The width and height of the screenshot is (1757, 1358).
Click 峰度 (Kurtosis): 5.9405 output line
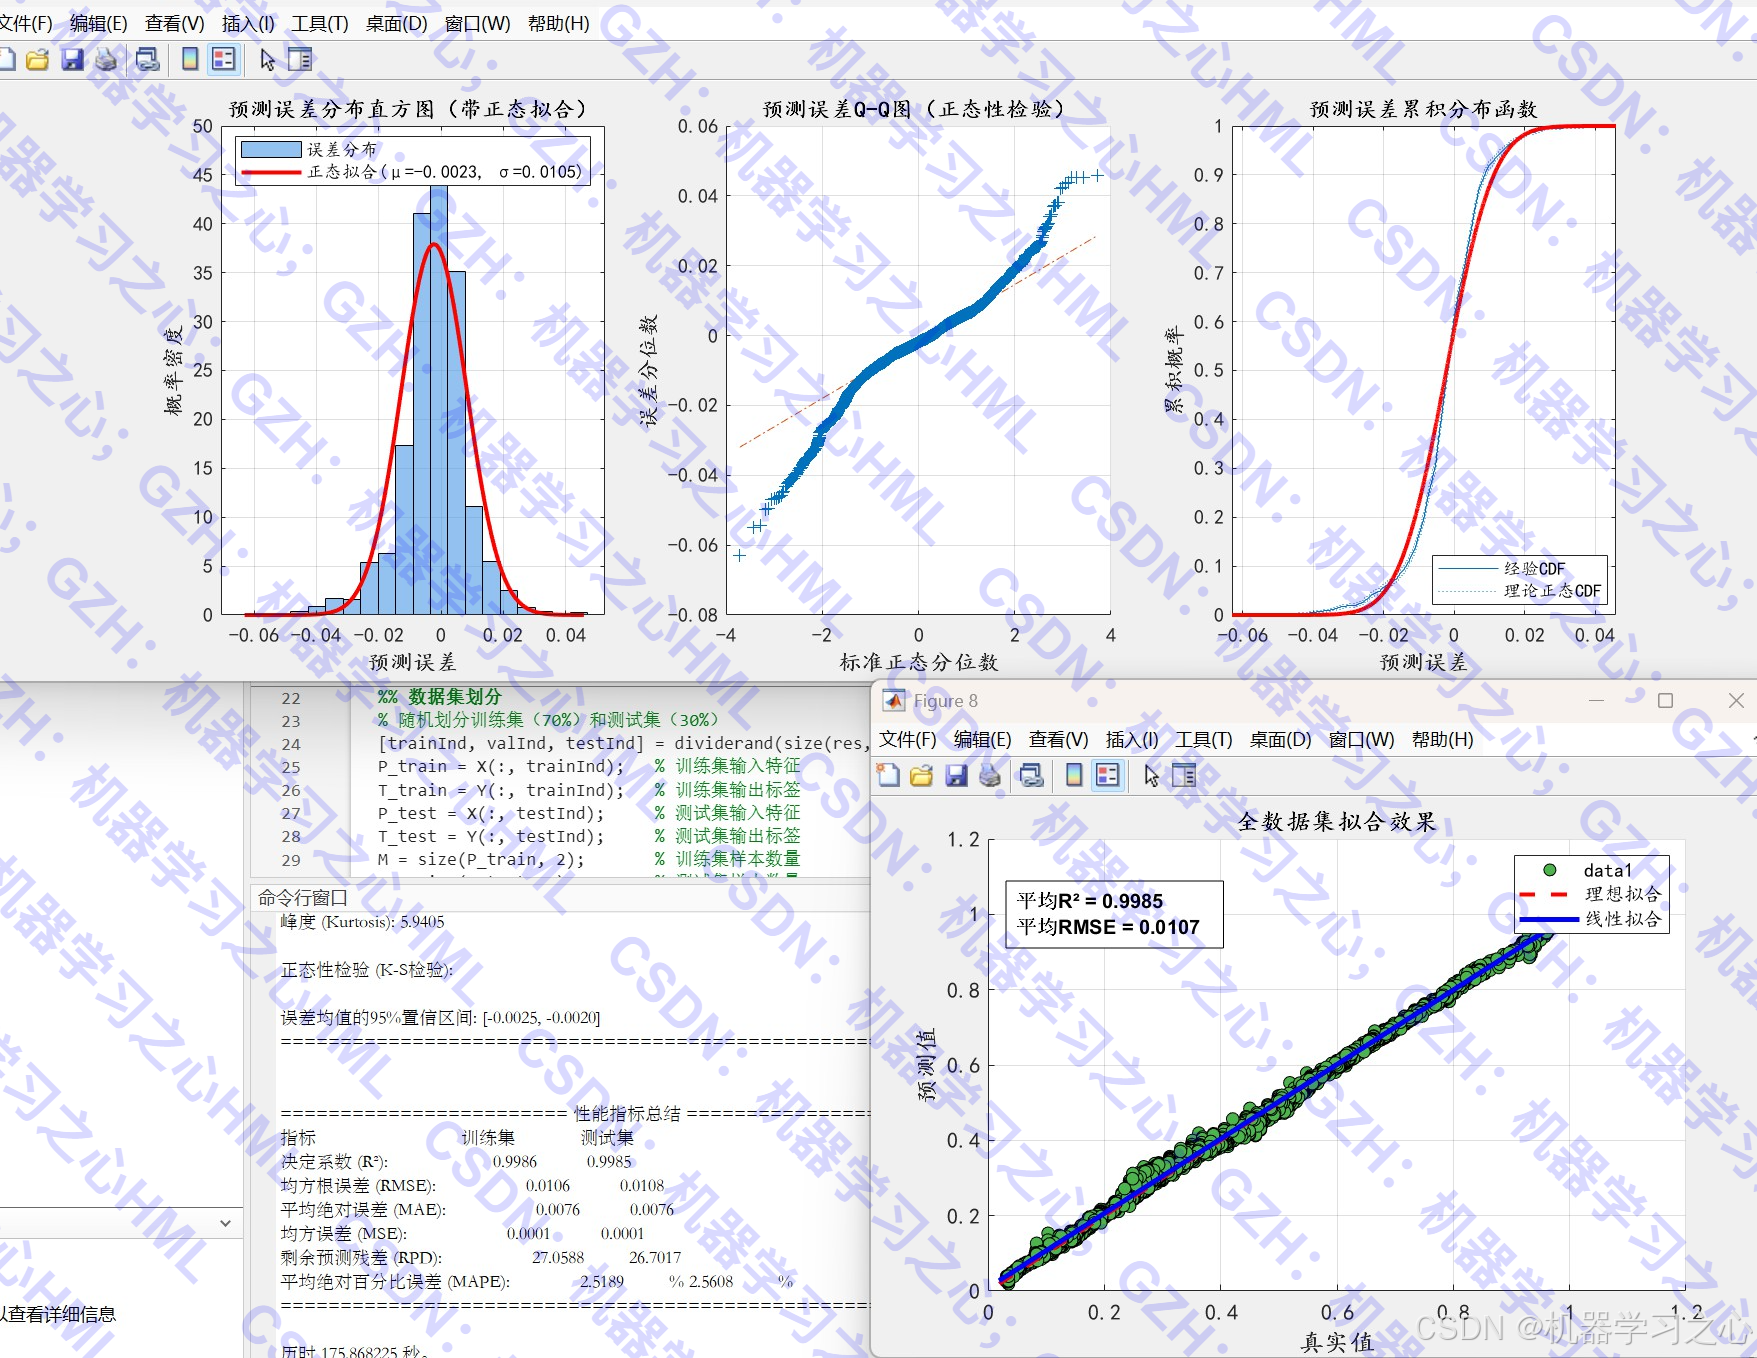[363, 922]
